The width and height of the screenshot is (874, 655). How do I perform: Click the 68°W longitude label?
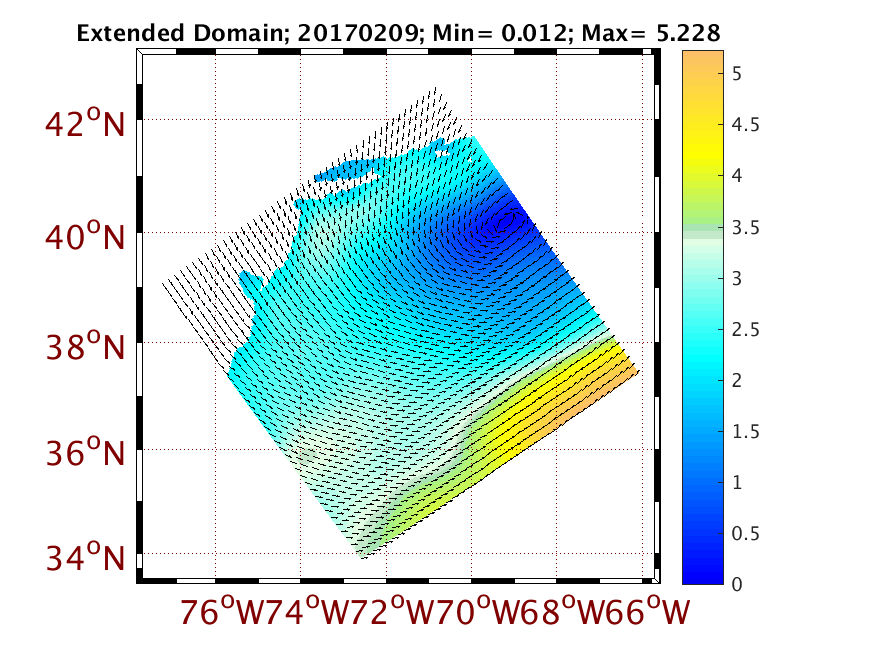tap(564, 611)
